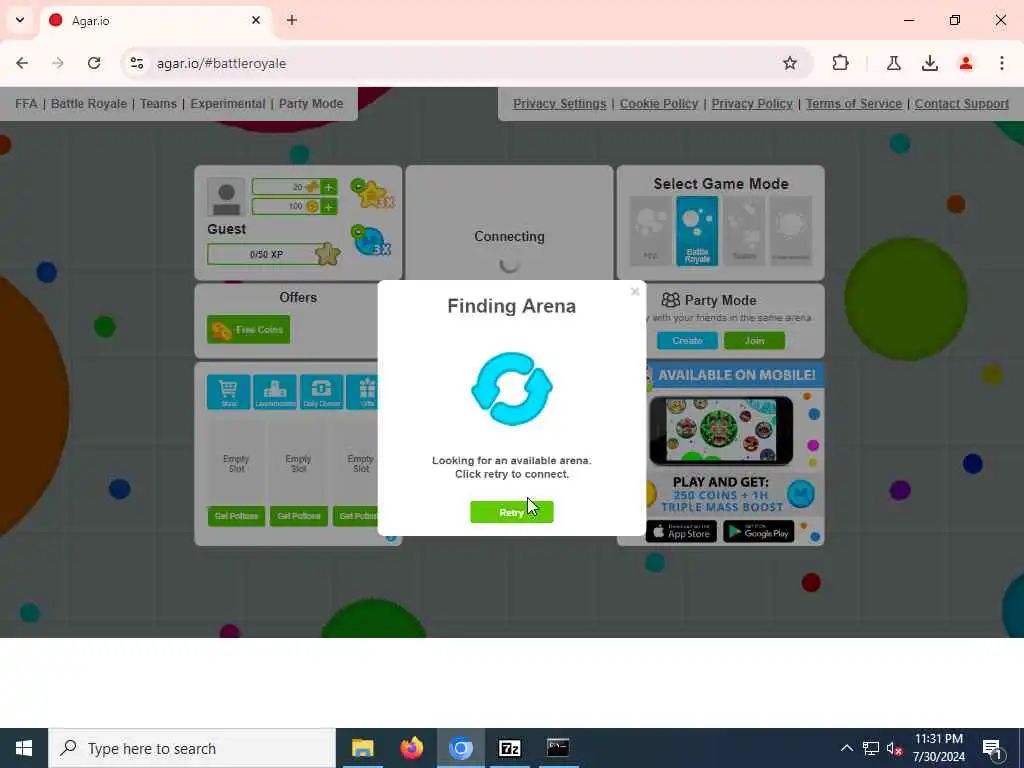
Task: Open the Gifts icon
Action: point(362,392)
